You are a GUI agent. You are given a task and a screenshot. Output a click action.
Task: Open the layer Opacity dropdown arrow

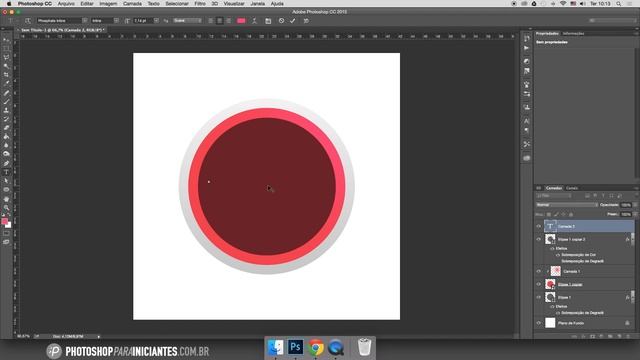(635, 205)
